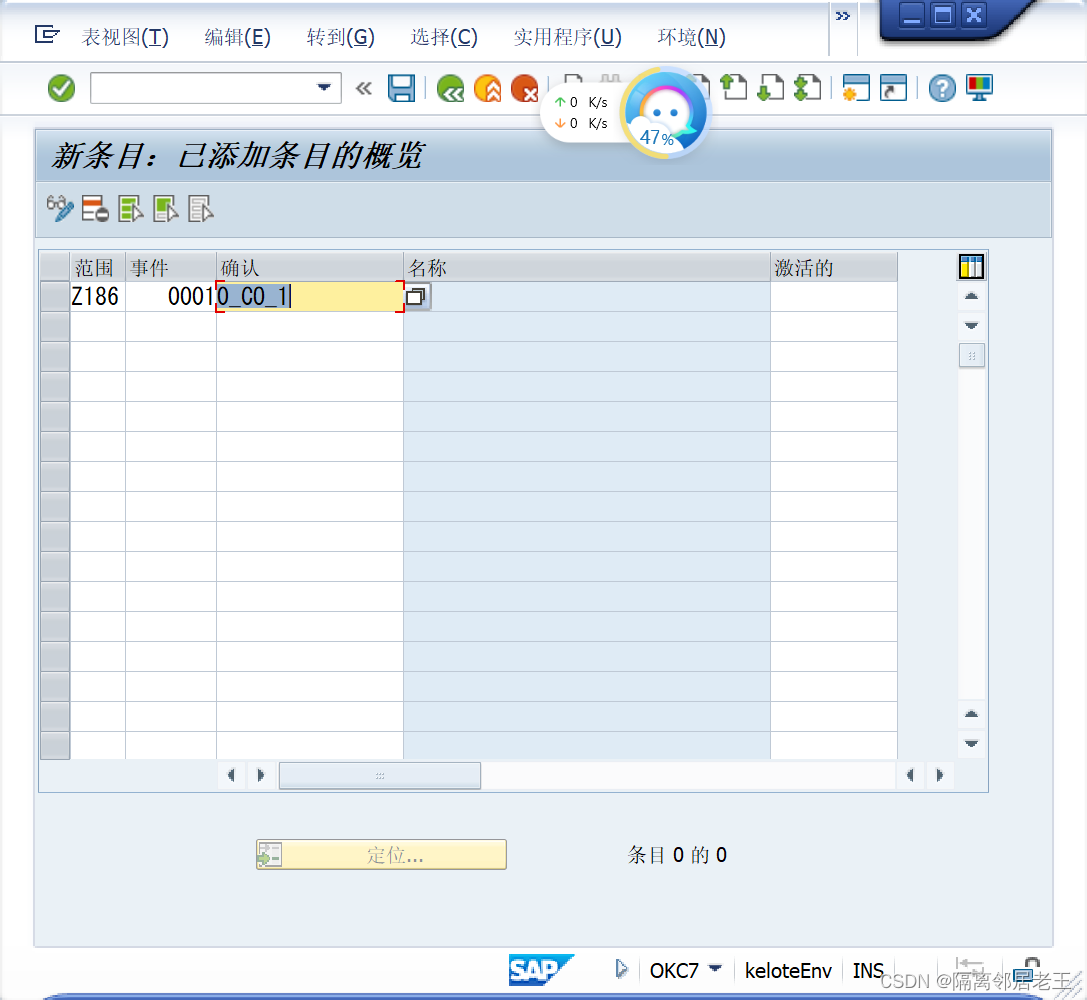Click the SAP logo in the status bar
This screenshot has width=1087, height=1000.
[x=541, y=969]
